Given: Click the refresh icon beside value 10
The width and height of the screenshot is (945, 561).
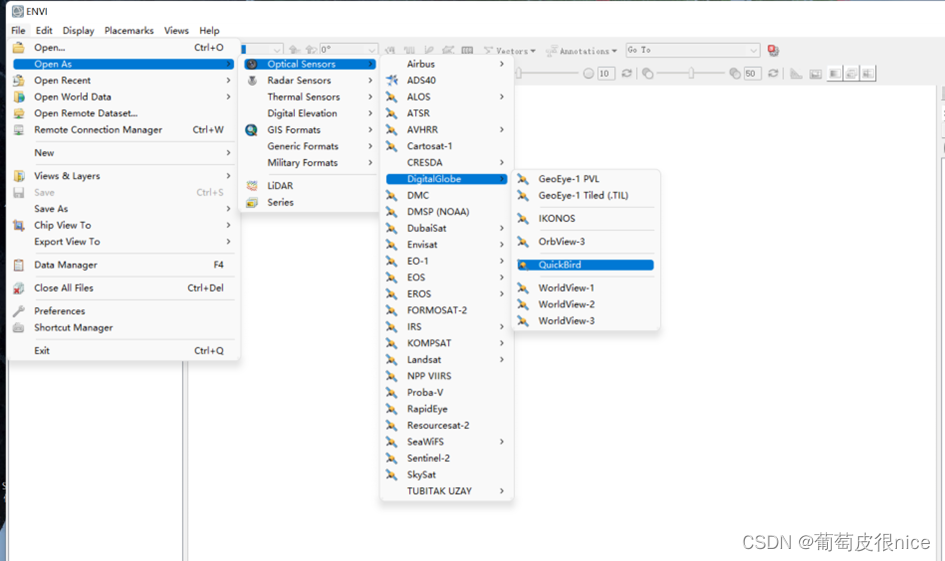Looking at the screenshot, I should click(x=627, y=74).
